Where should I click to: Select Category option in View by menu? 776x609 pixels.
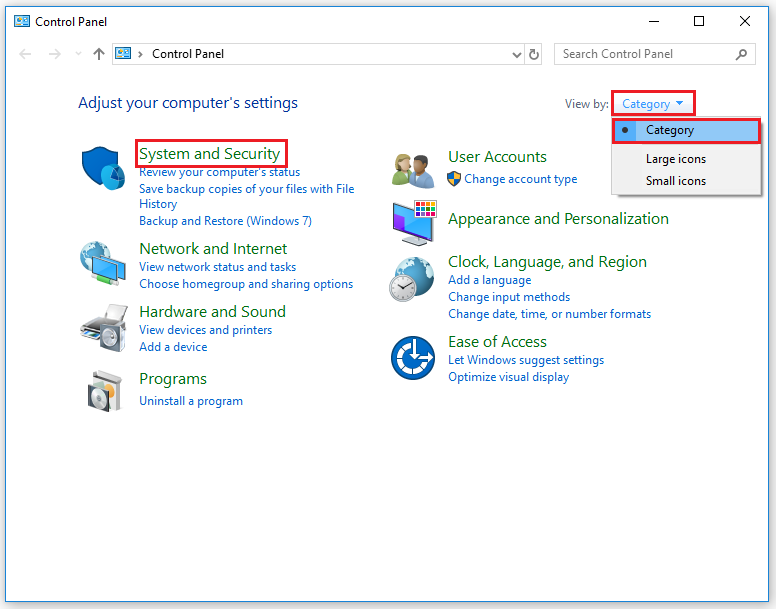pos(669,130)
